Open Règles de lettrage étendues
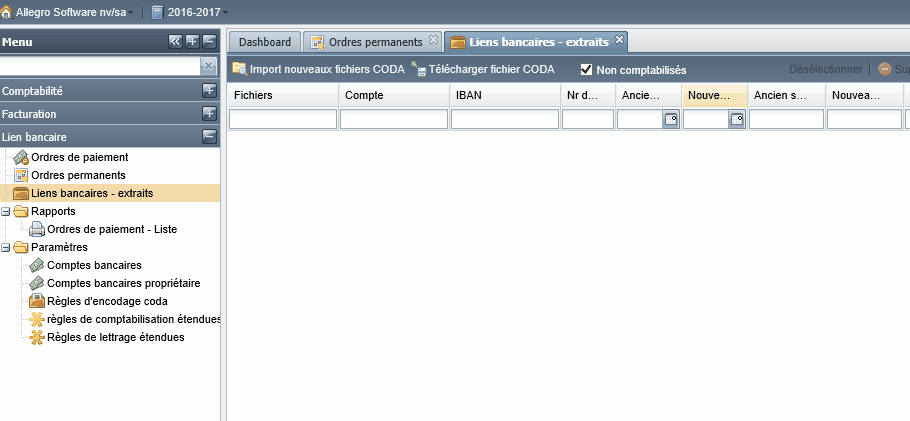Image resolution: width=910 pixels, height=421 pixels. [x=115, y=337]
